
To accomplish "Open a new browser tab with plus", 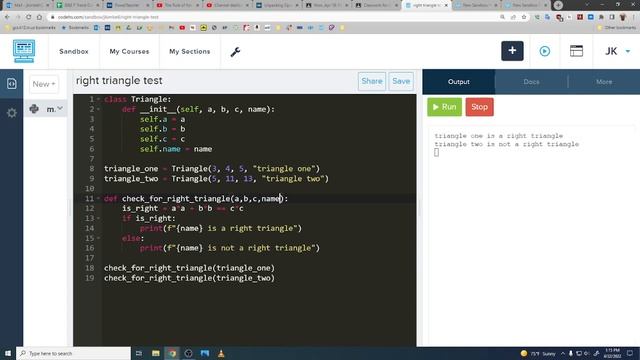I will [558, 5].
